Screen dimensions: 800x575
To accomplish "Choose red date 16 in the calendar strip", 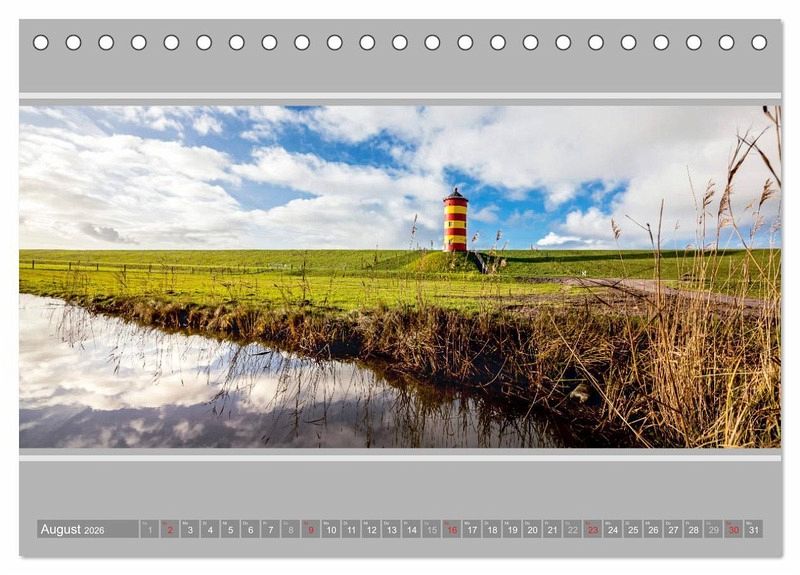I will [x=451, y=529].
